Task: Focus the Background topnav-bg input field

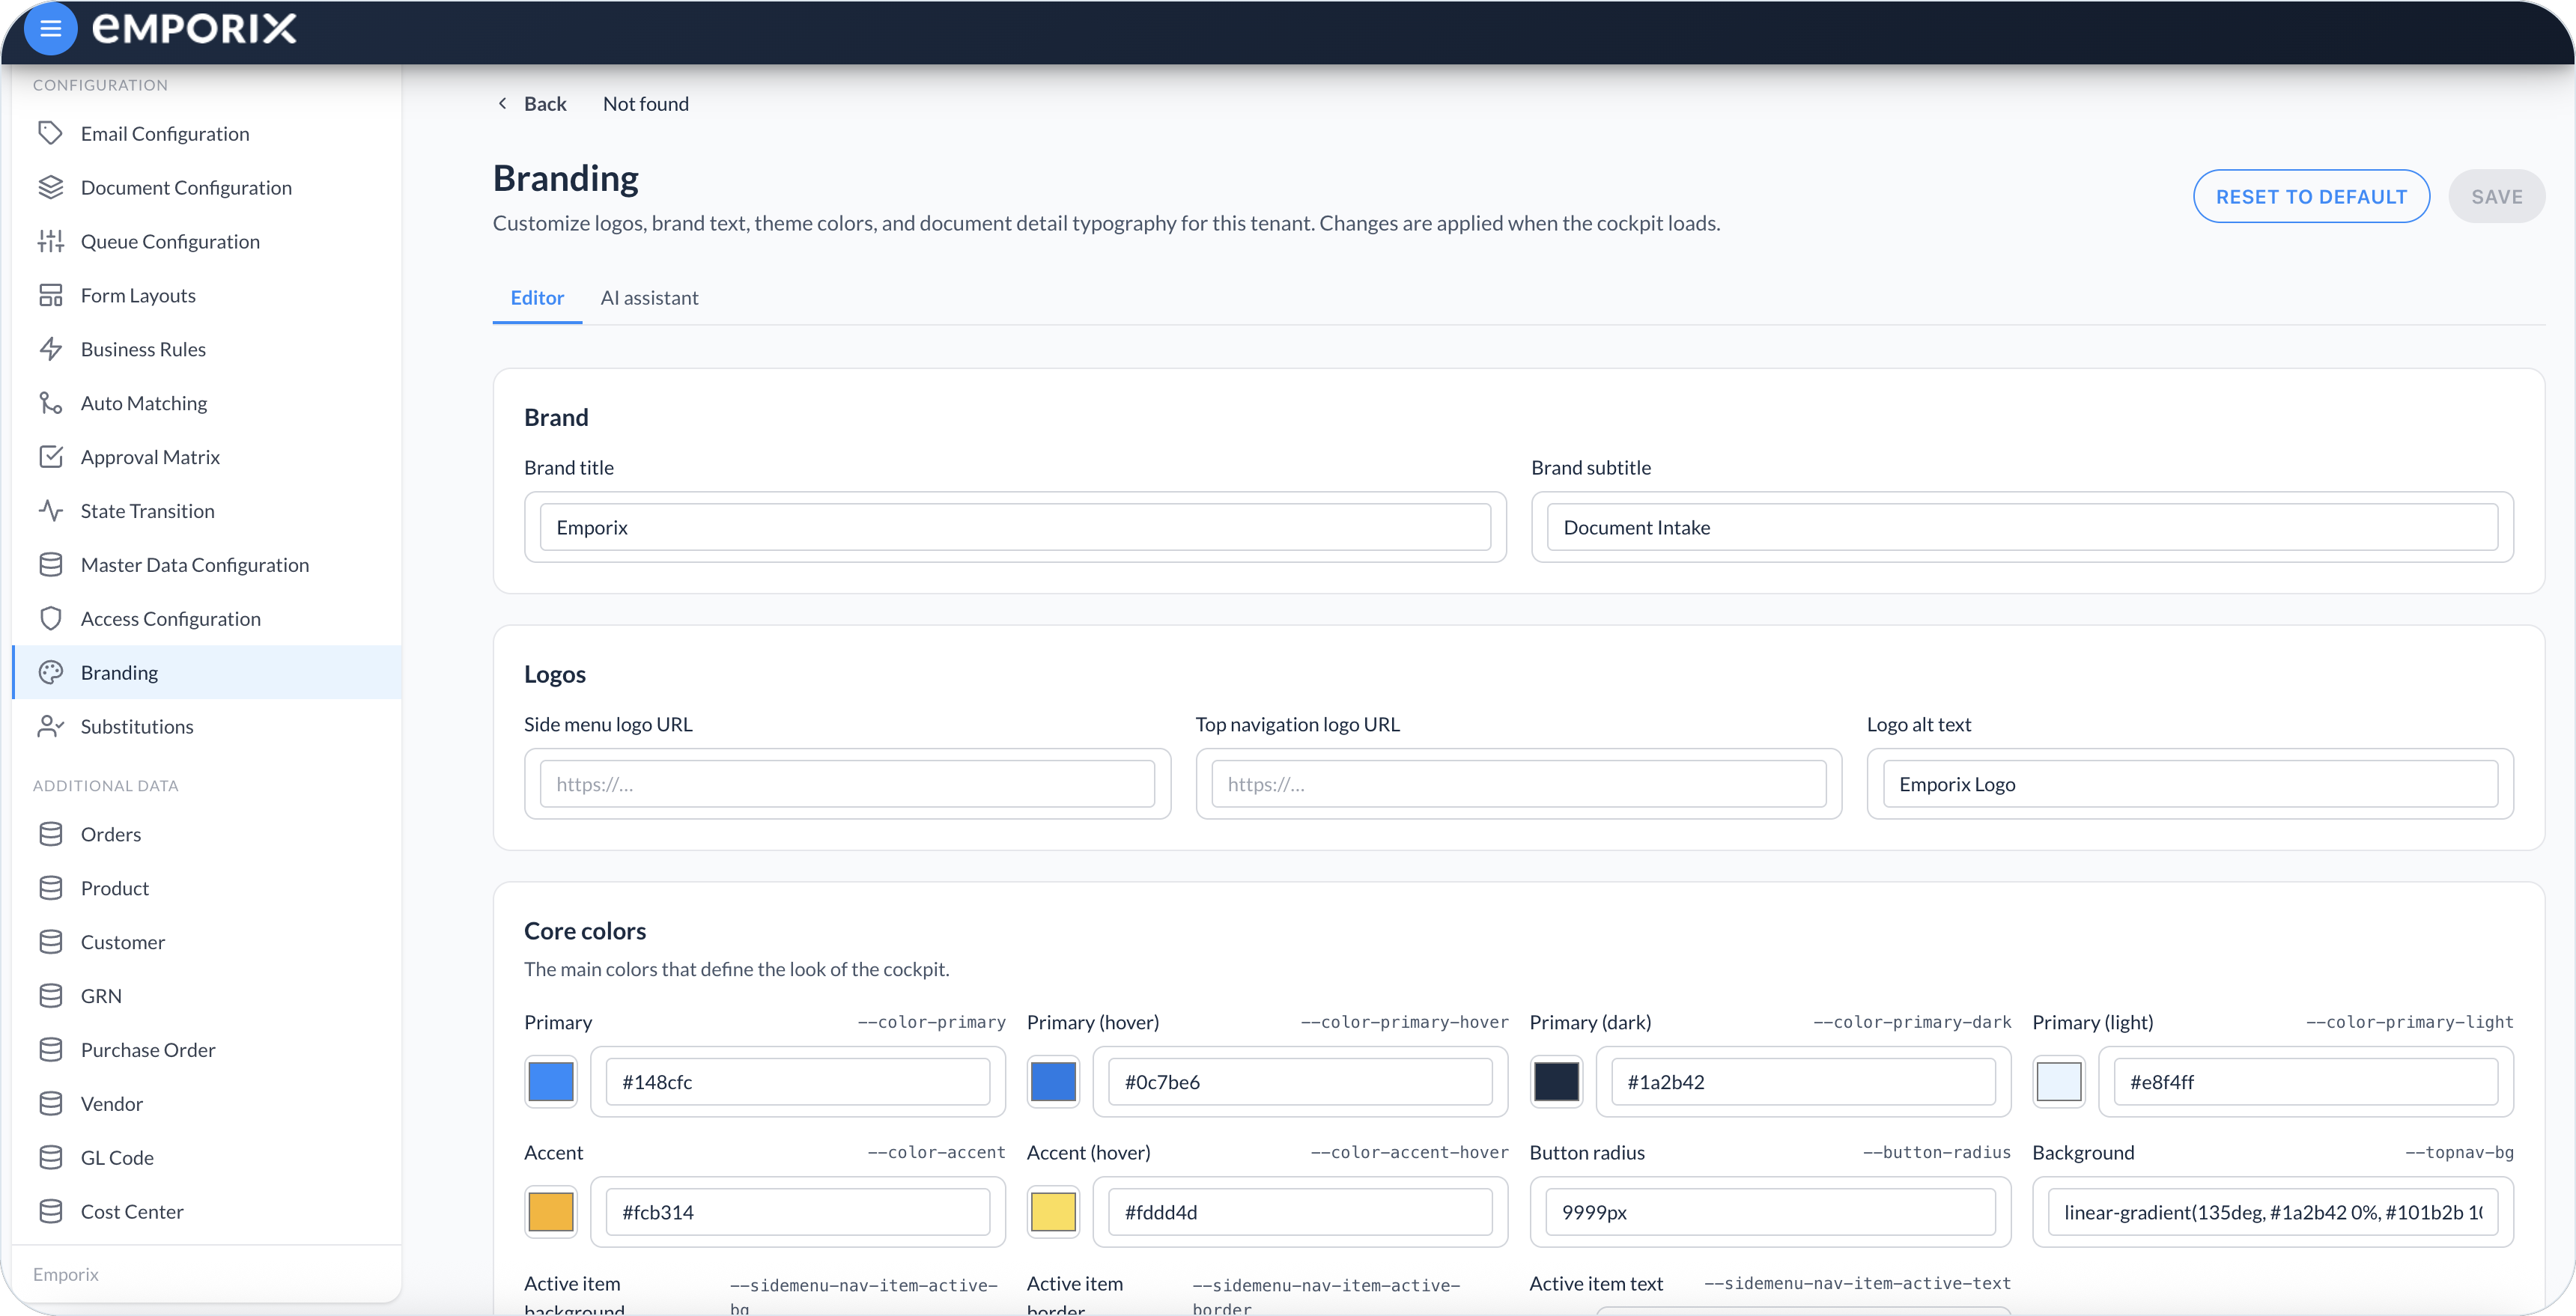Action: pyautogui.click(x=2273, y=1212)
